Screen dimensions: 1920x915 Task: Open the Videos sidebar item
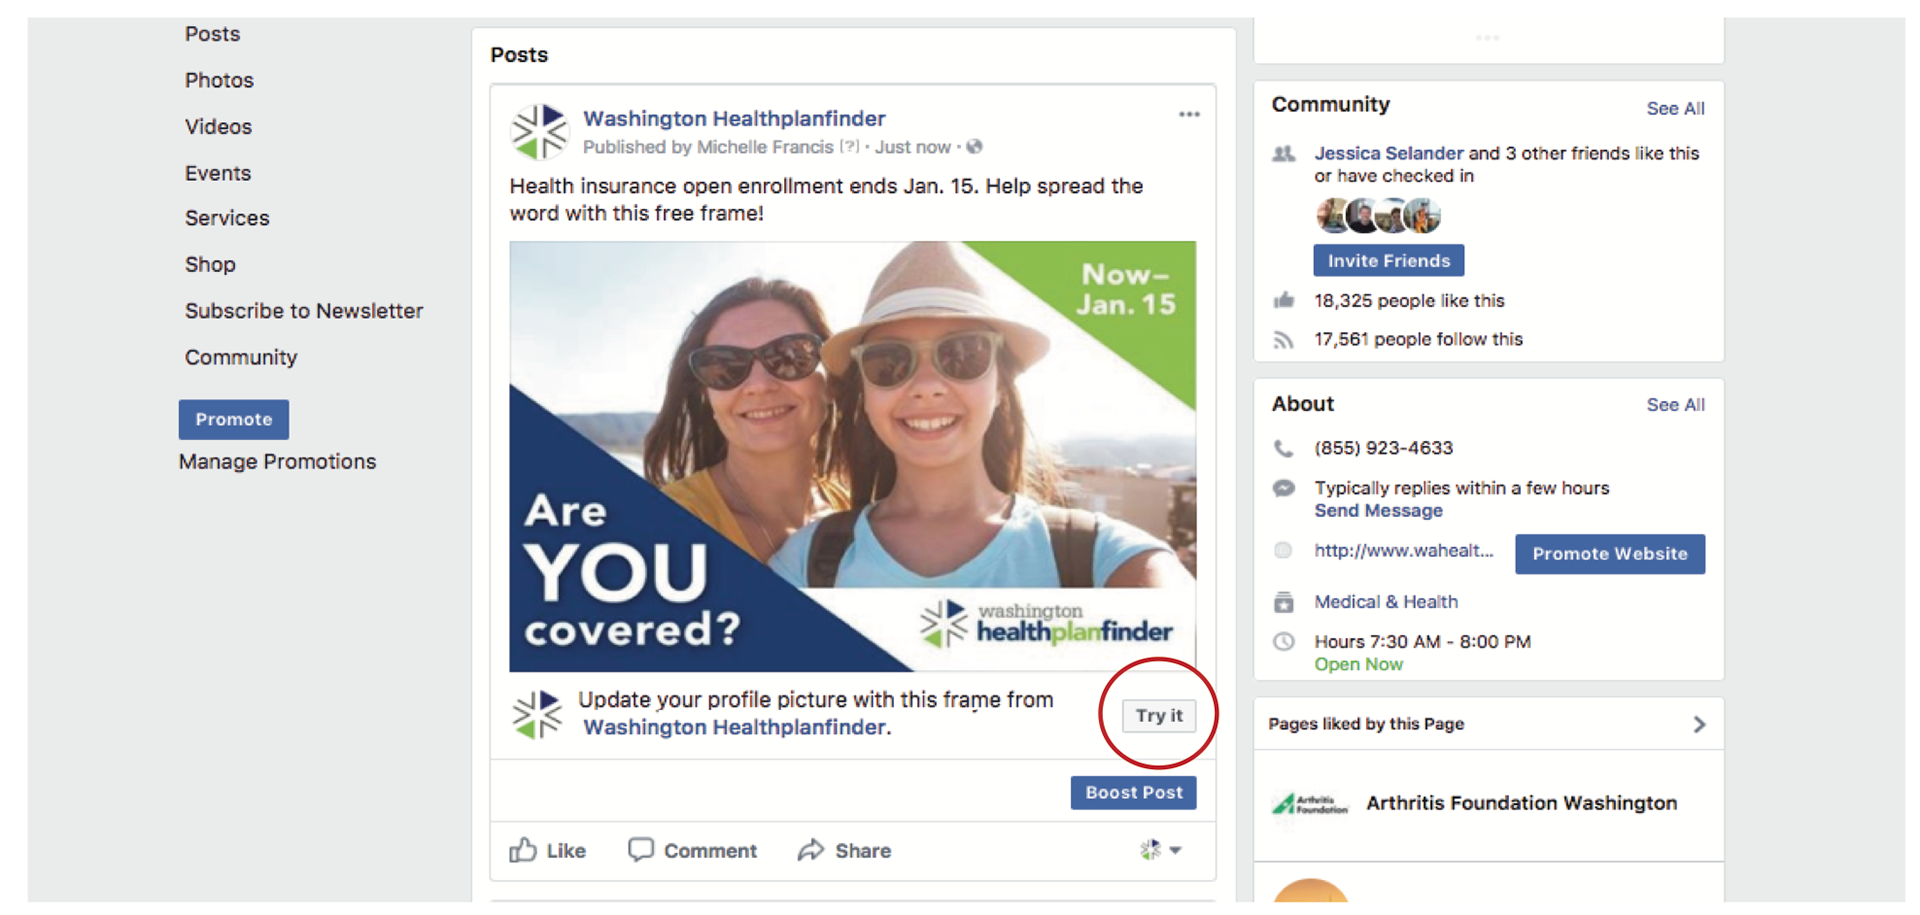coord(218,127)
